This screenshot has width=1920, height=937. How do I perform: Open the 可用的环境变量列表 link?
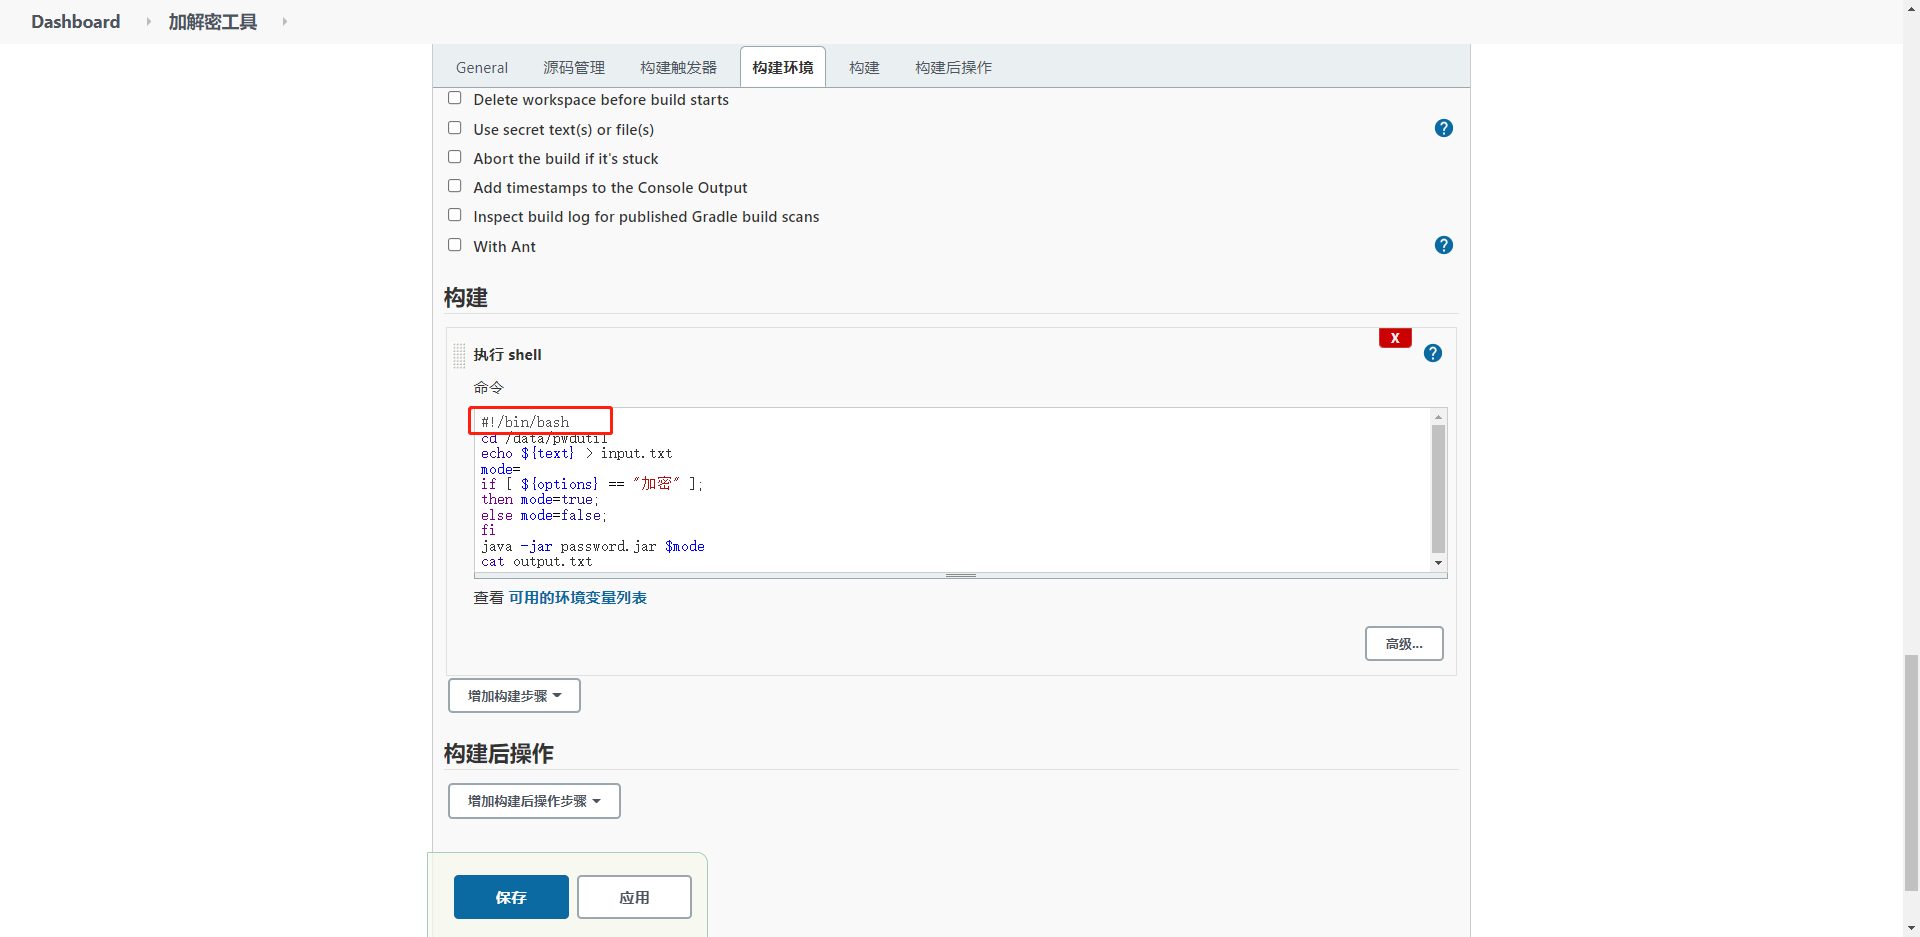click(578, 597)
